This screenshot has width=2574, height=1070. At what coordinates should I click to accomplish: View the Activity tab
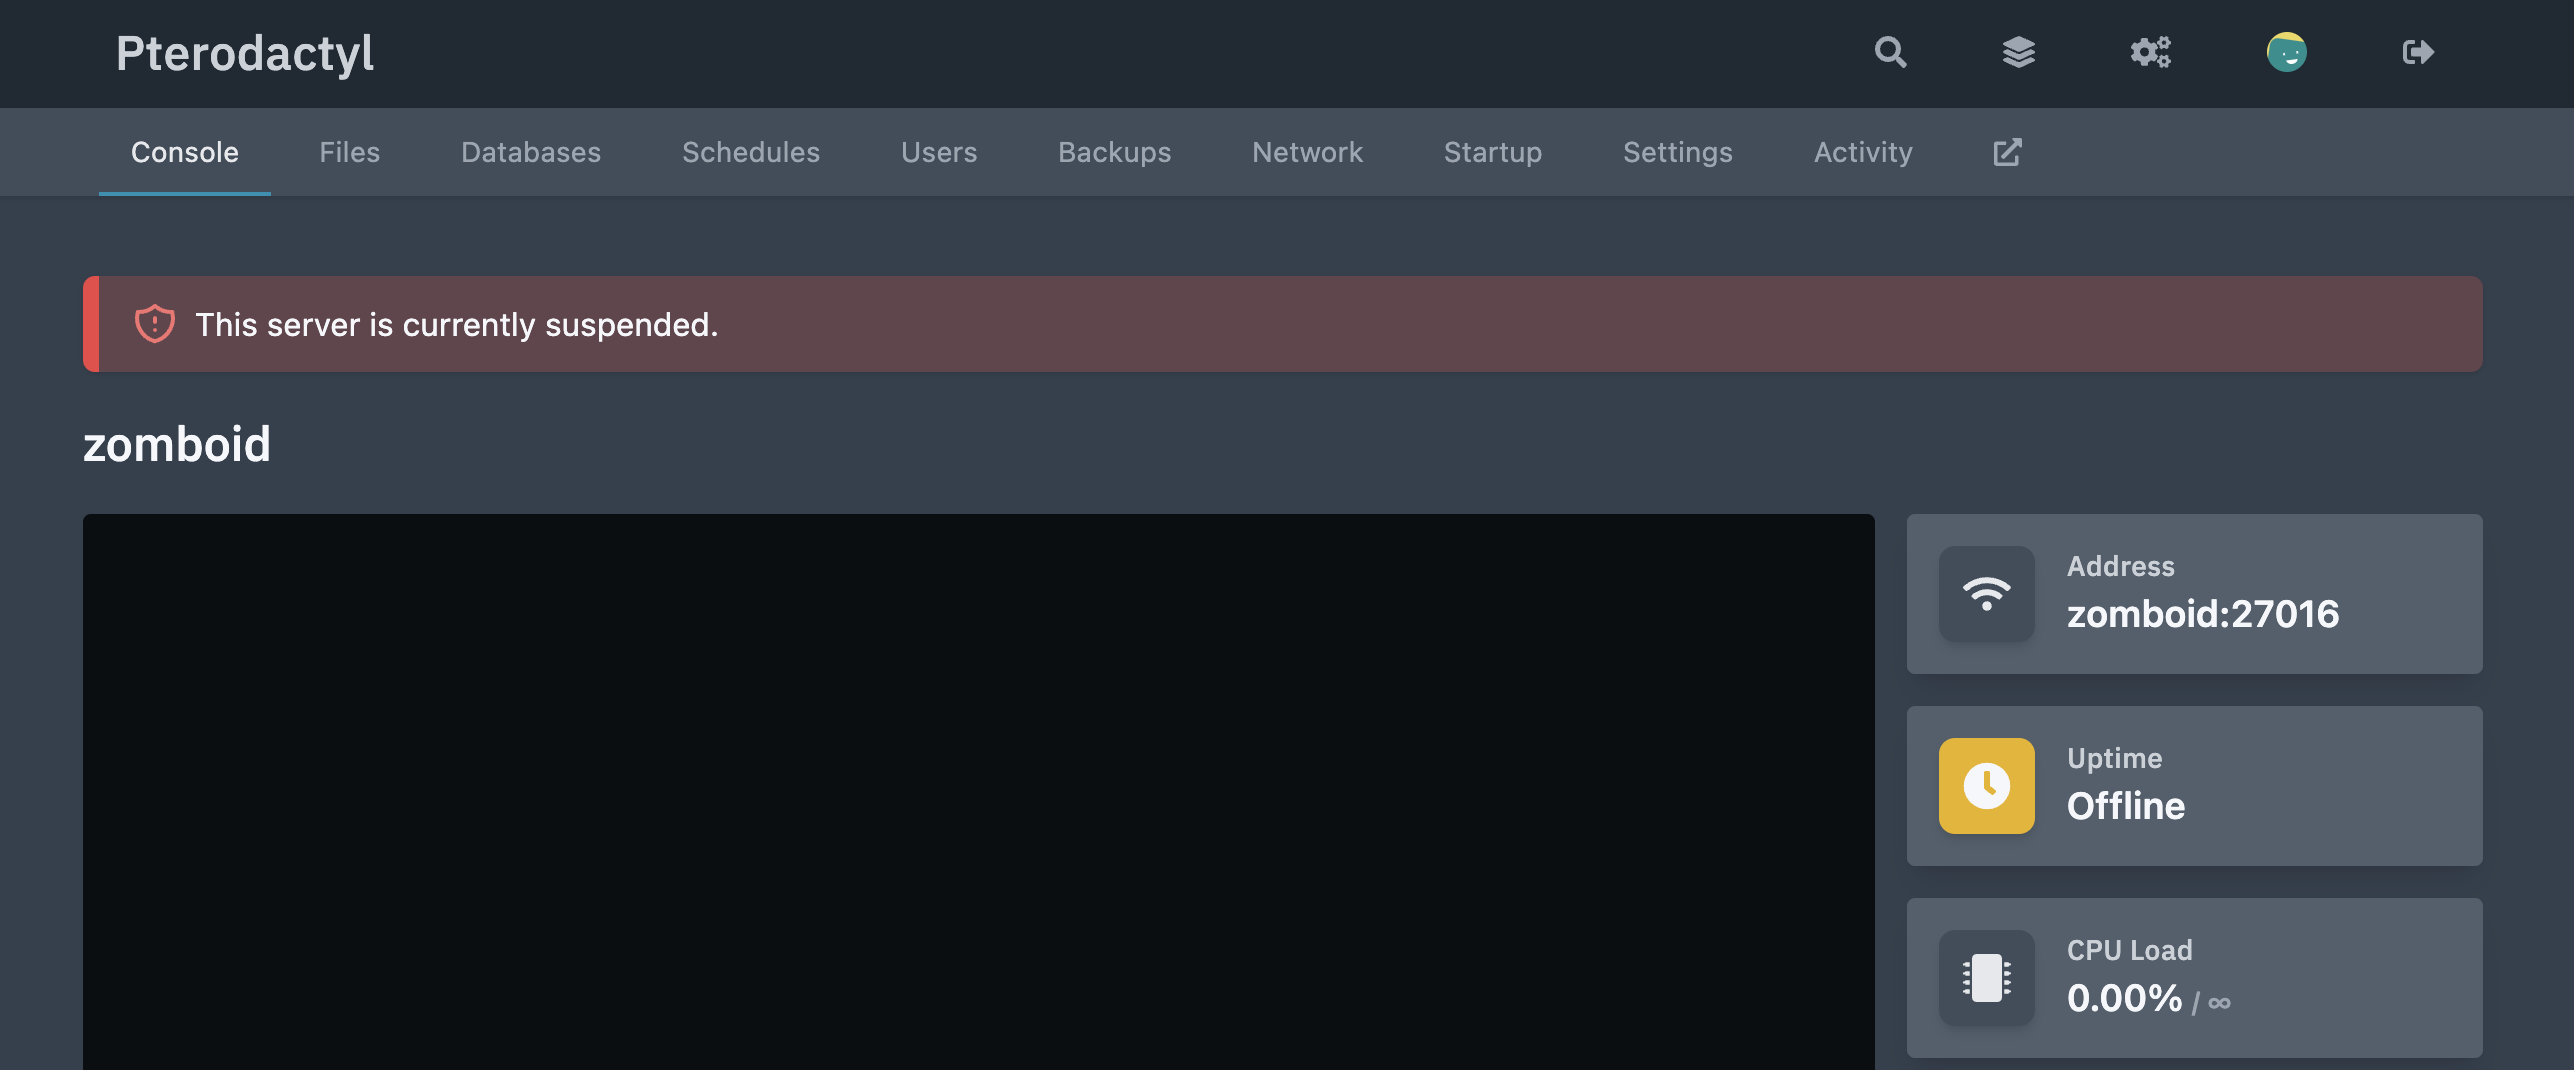[1864, 152]
